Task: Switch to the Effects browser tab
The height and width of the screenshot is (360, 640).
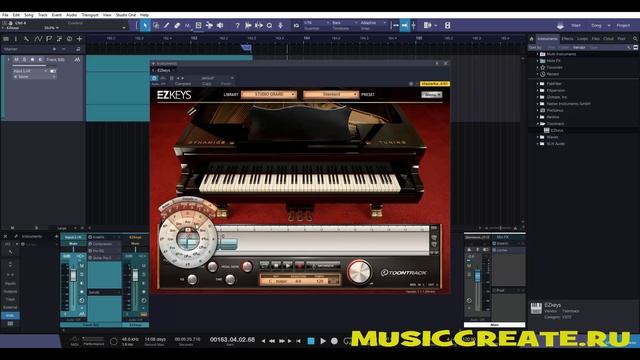Action: click(x=567, y=39)
